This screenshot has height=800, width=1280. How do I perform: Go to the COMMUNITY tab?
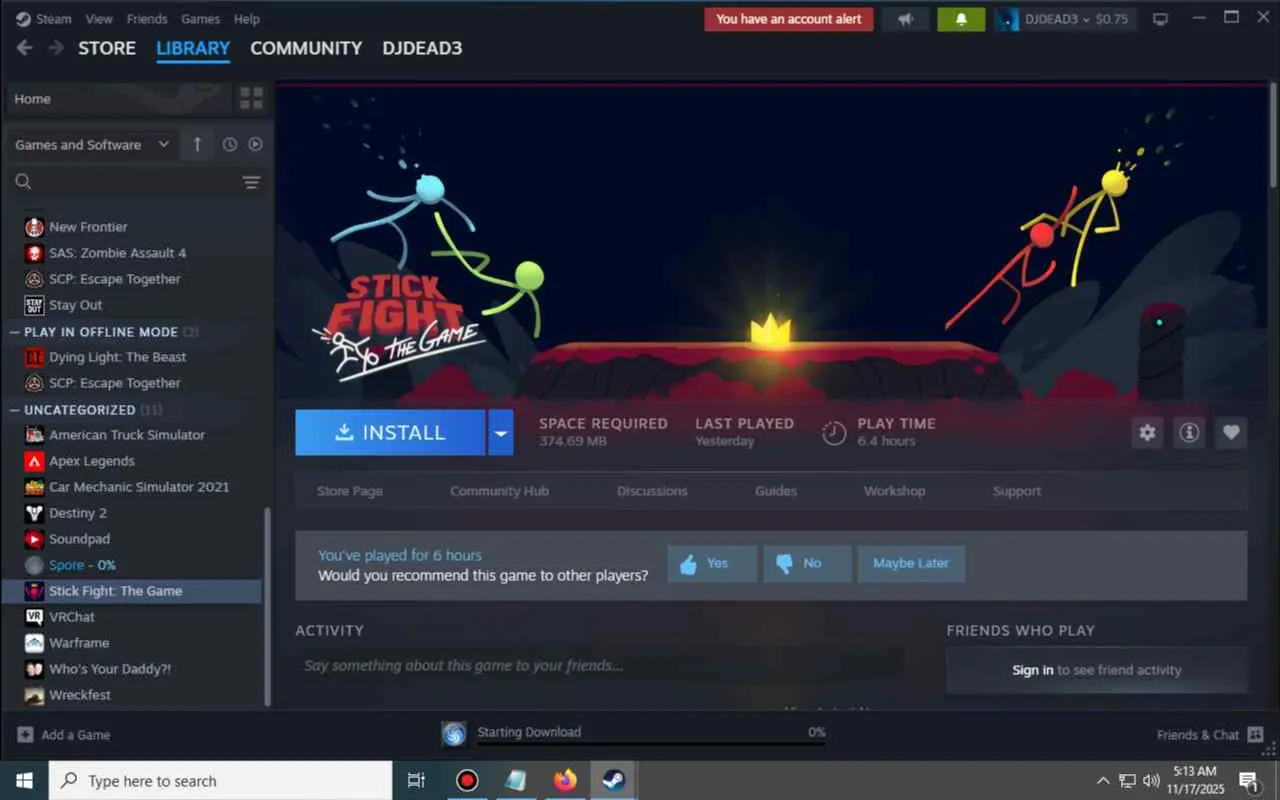(306, 48)
